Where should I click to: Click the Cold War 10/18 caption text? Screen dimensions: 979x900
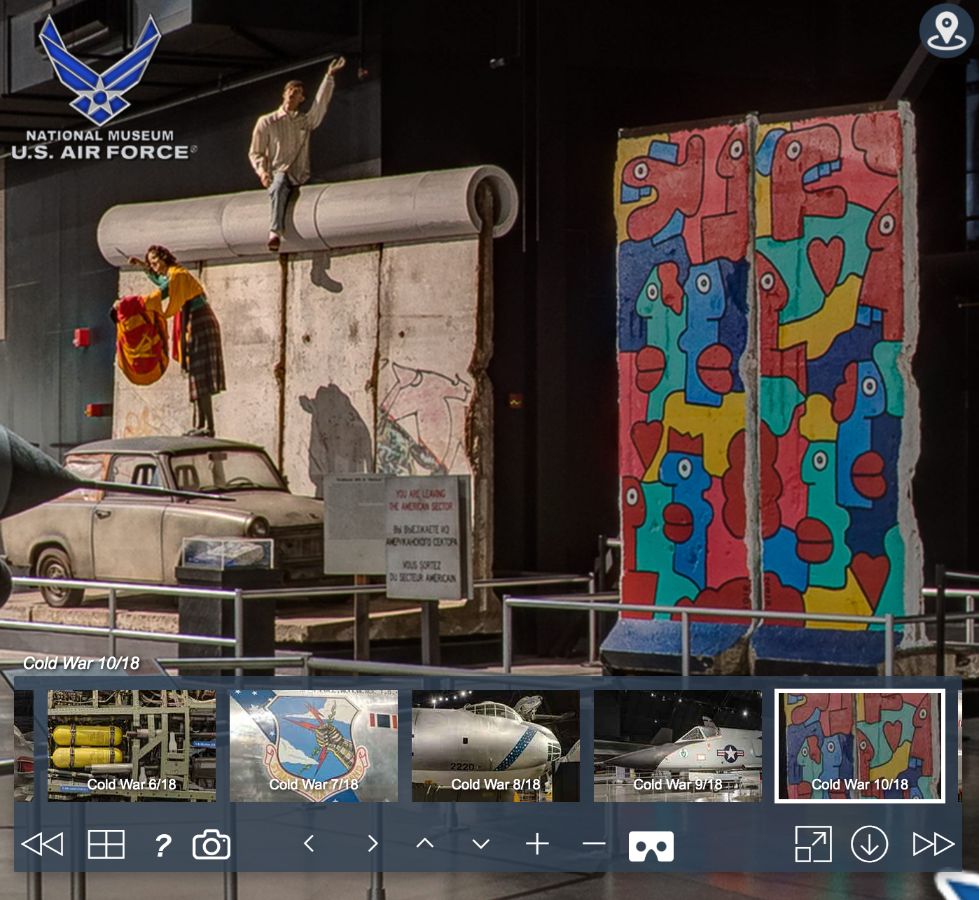(x=81, y=663)
